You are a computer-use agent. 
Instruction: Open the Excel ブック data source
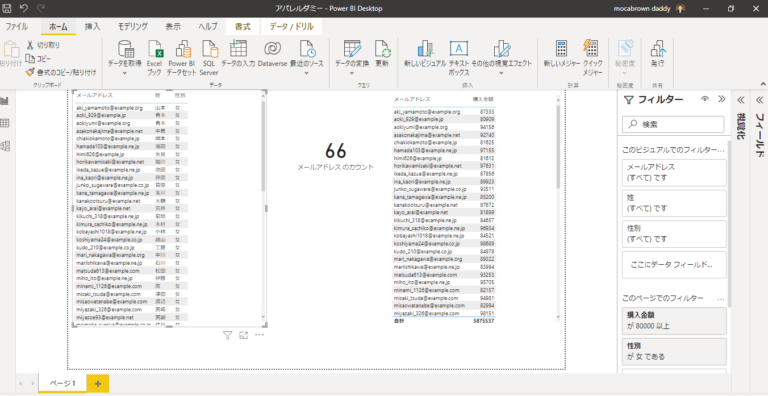click(x=154, y=57)
